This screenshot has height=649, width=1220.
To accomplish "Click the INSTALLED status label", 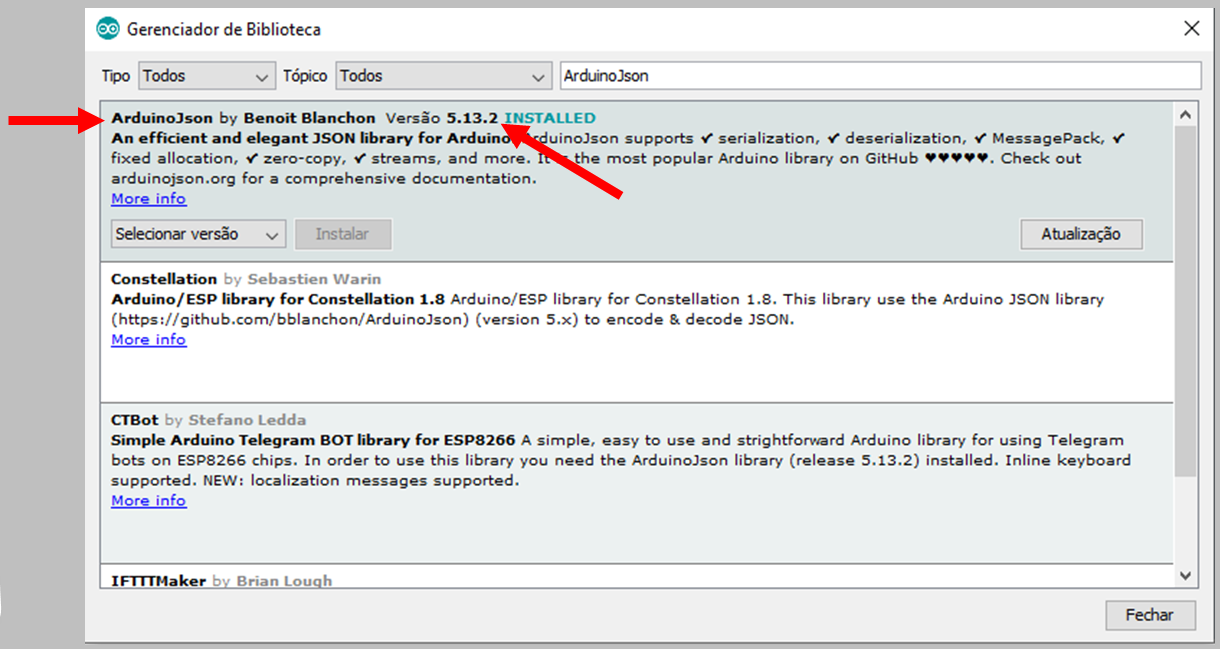I will point(550,118).
